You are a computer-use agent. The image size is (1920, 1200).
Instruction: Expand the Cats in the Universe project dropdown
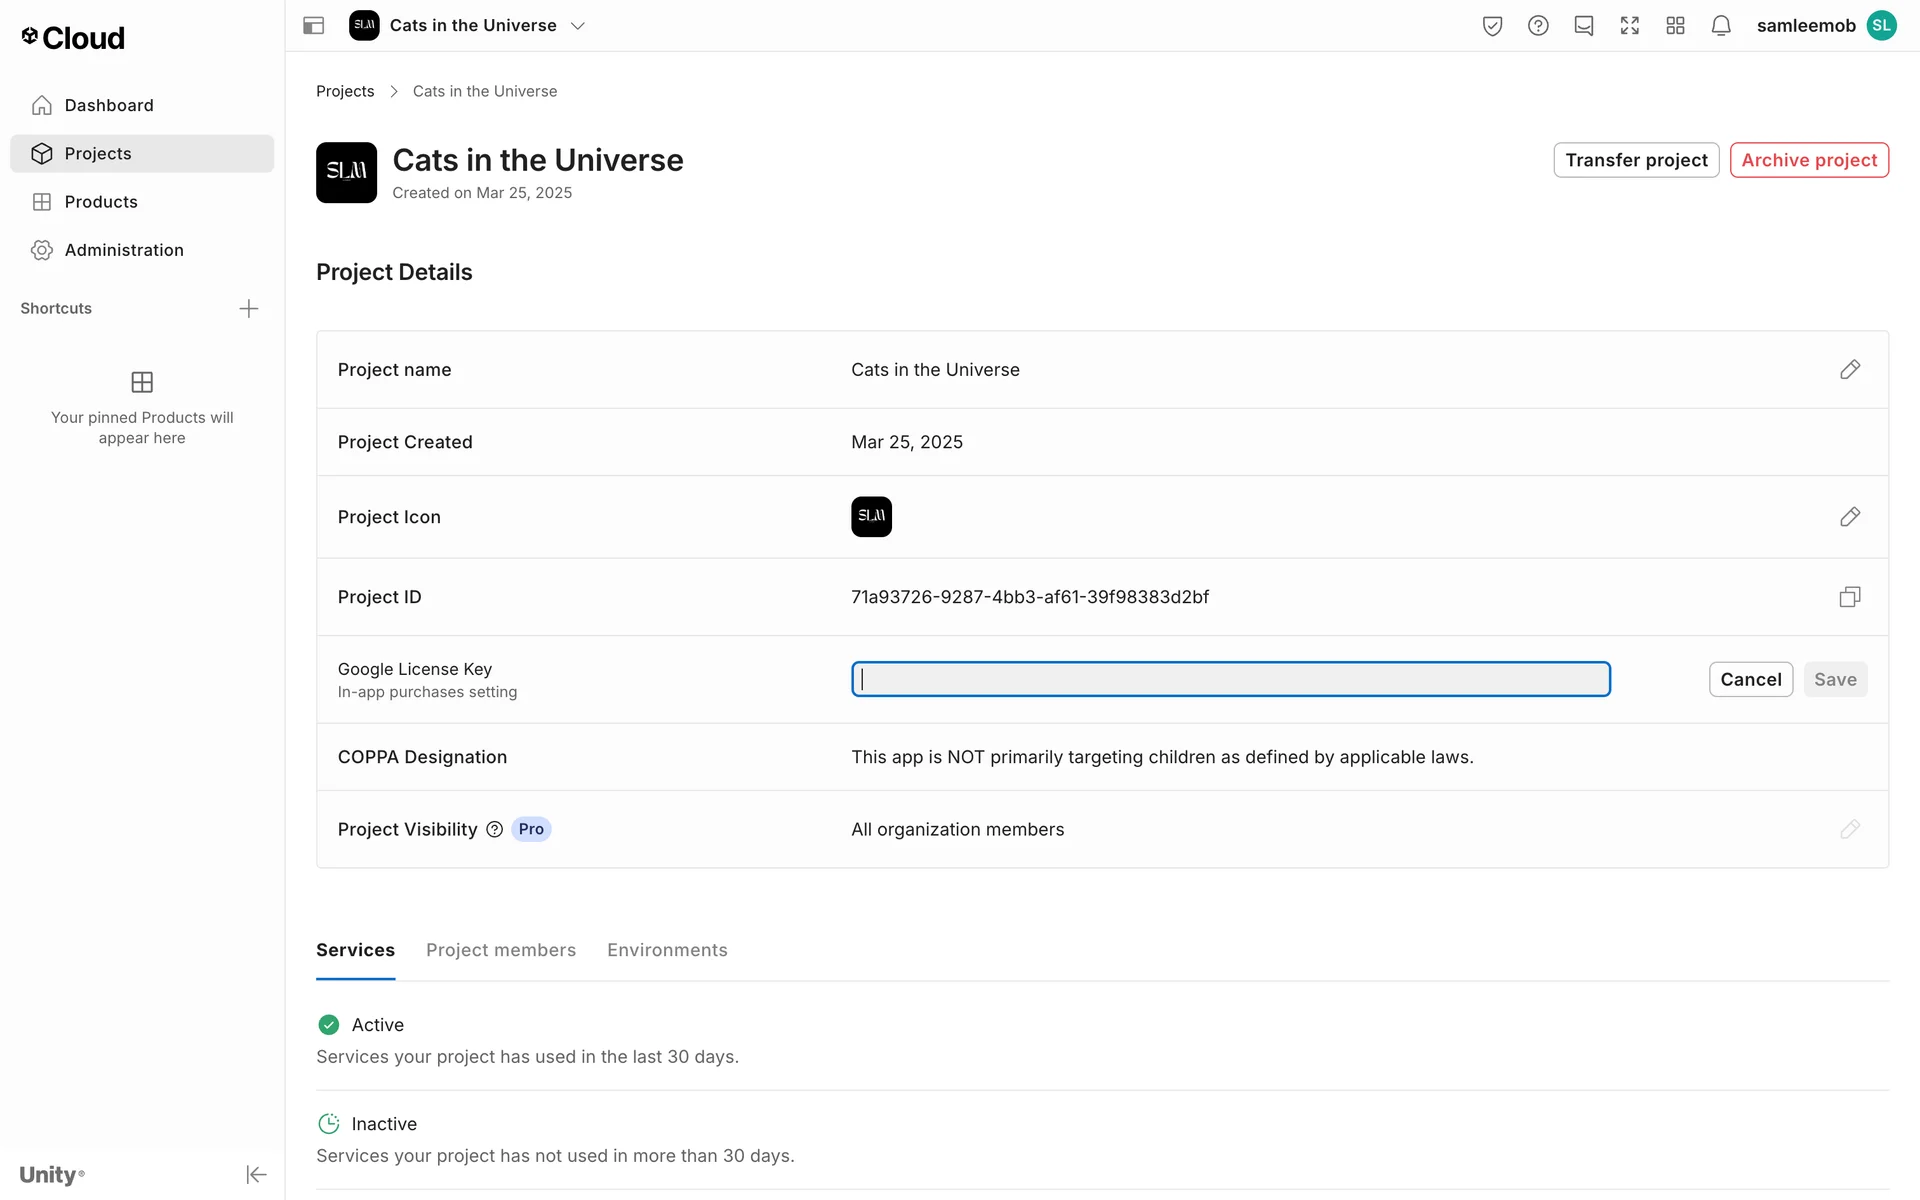[x=577, y=26]
